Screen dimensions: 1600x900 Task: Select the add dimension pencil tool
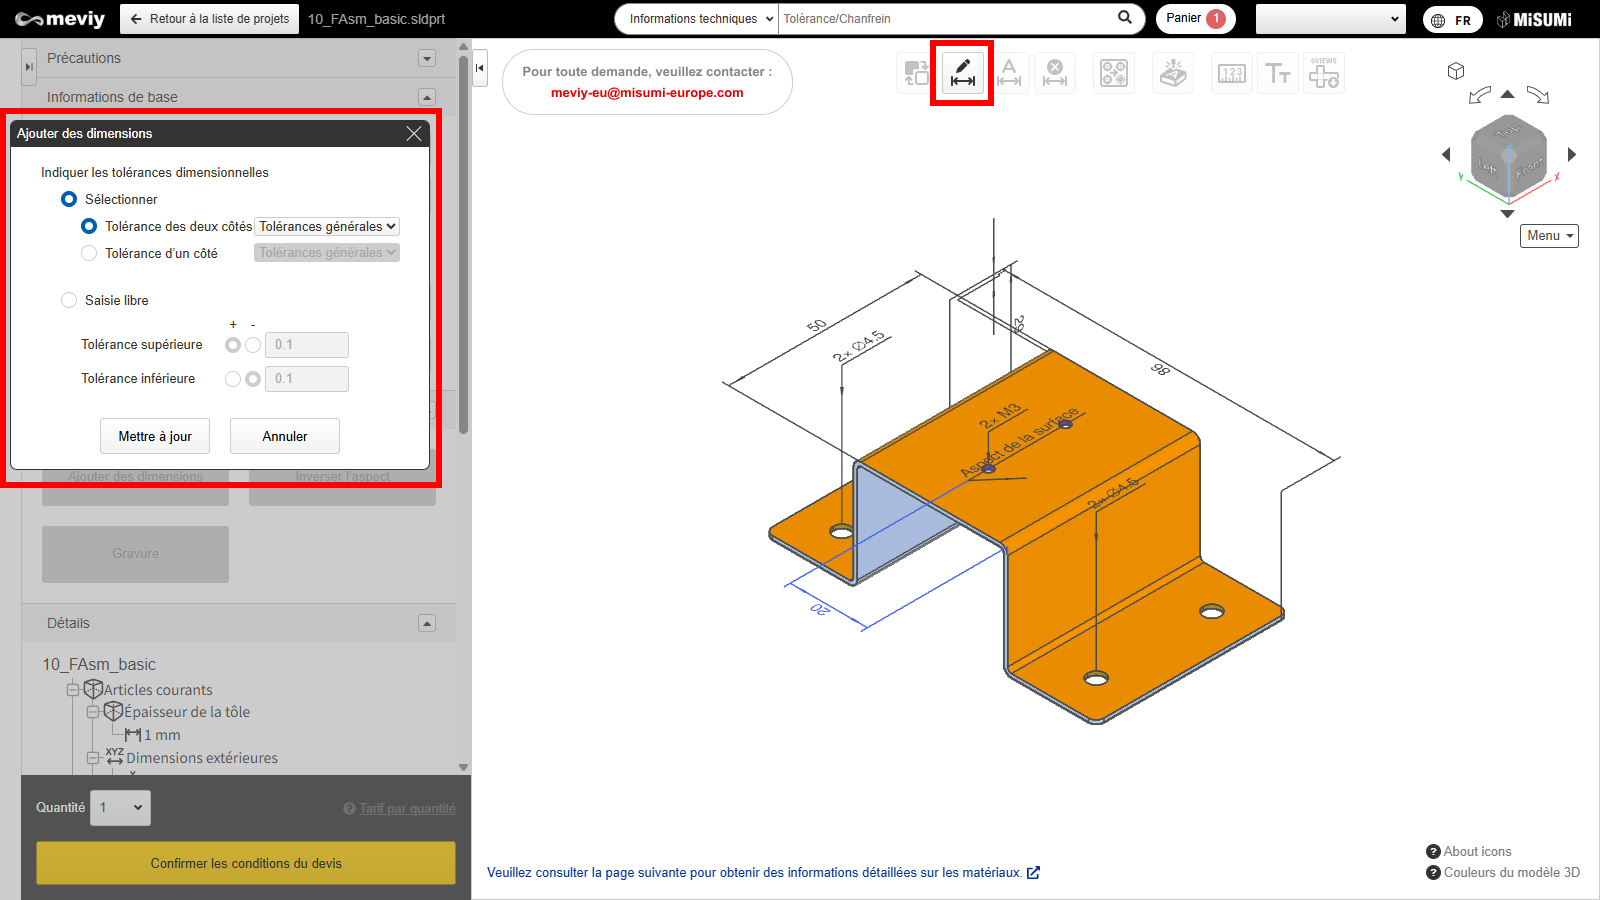962,73
